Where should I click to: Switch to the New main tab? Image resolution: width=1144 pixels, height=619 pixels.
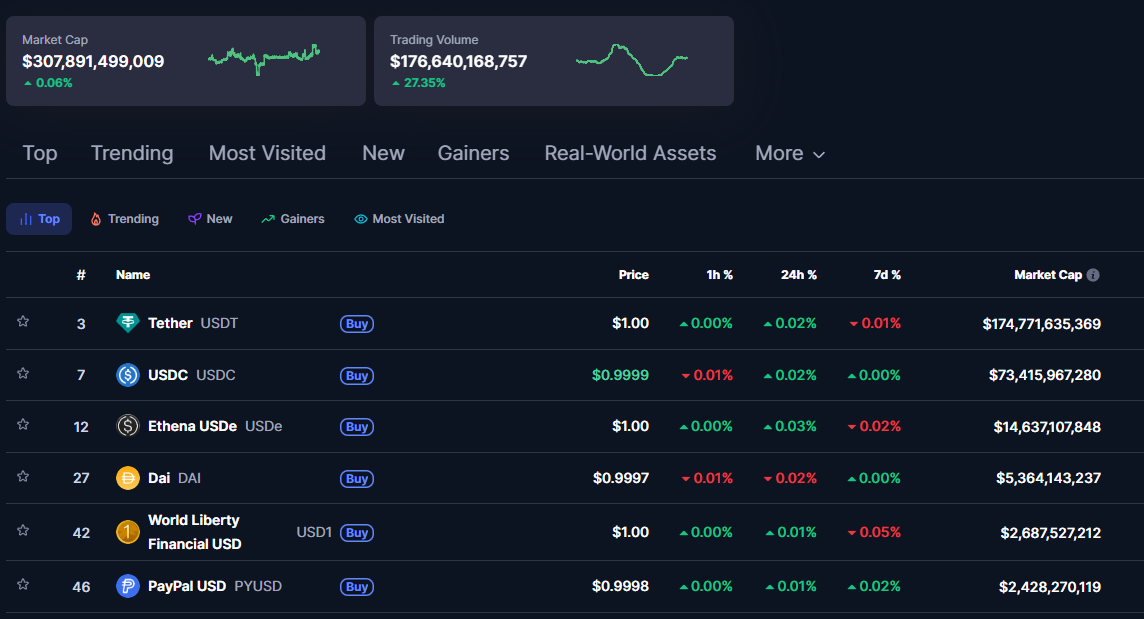[x=383, y=153]
